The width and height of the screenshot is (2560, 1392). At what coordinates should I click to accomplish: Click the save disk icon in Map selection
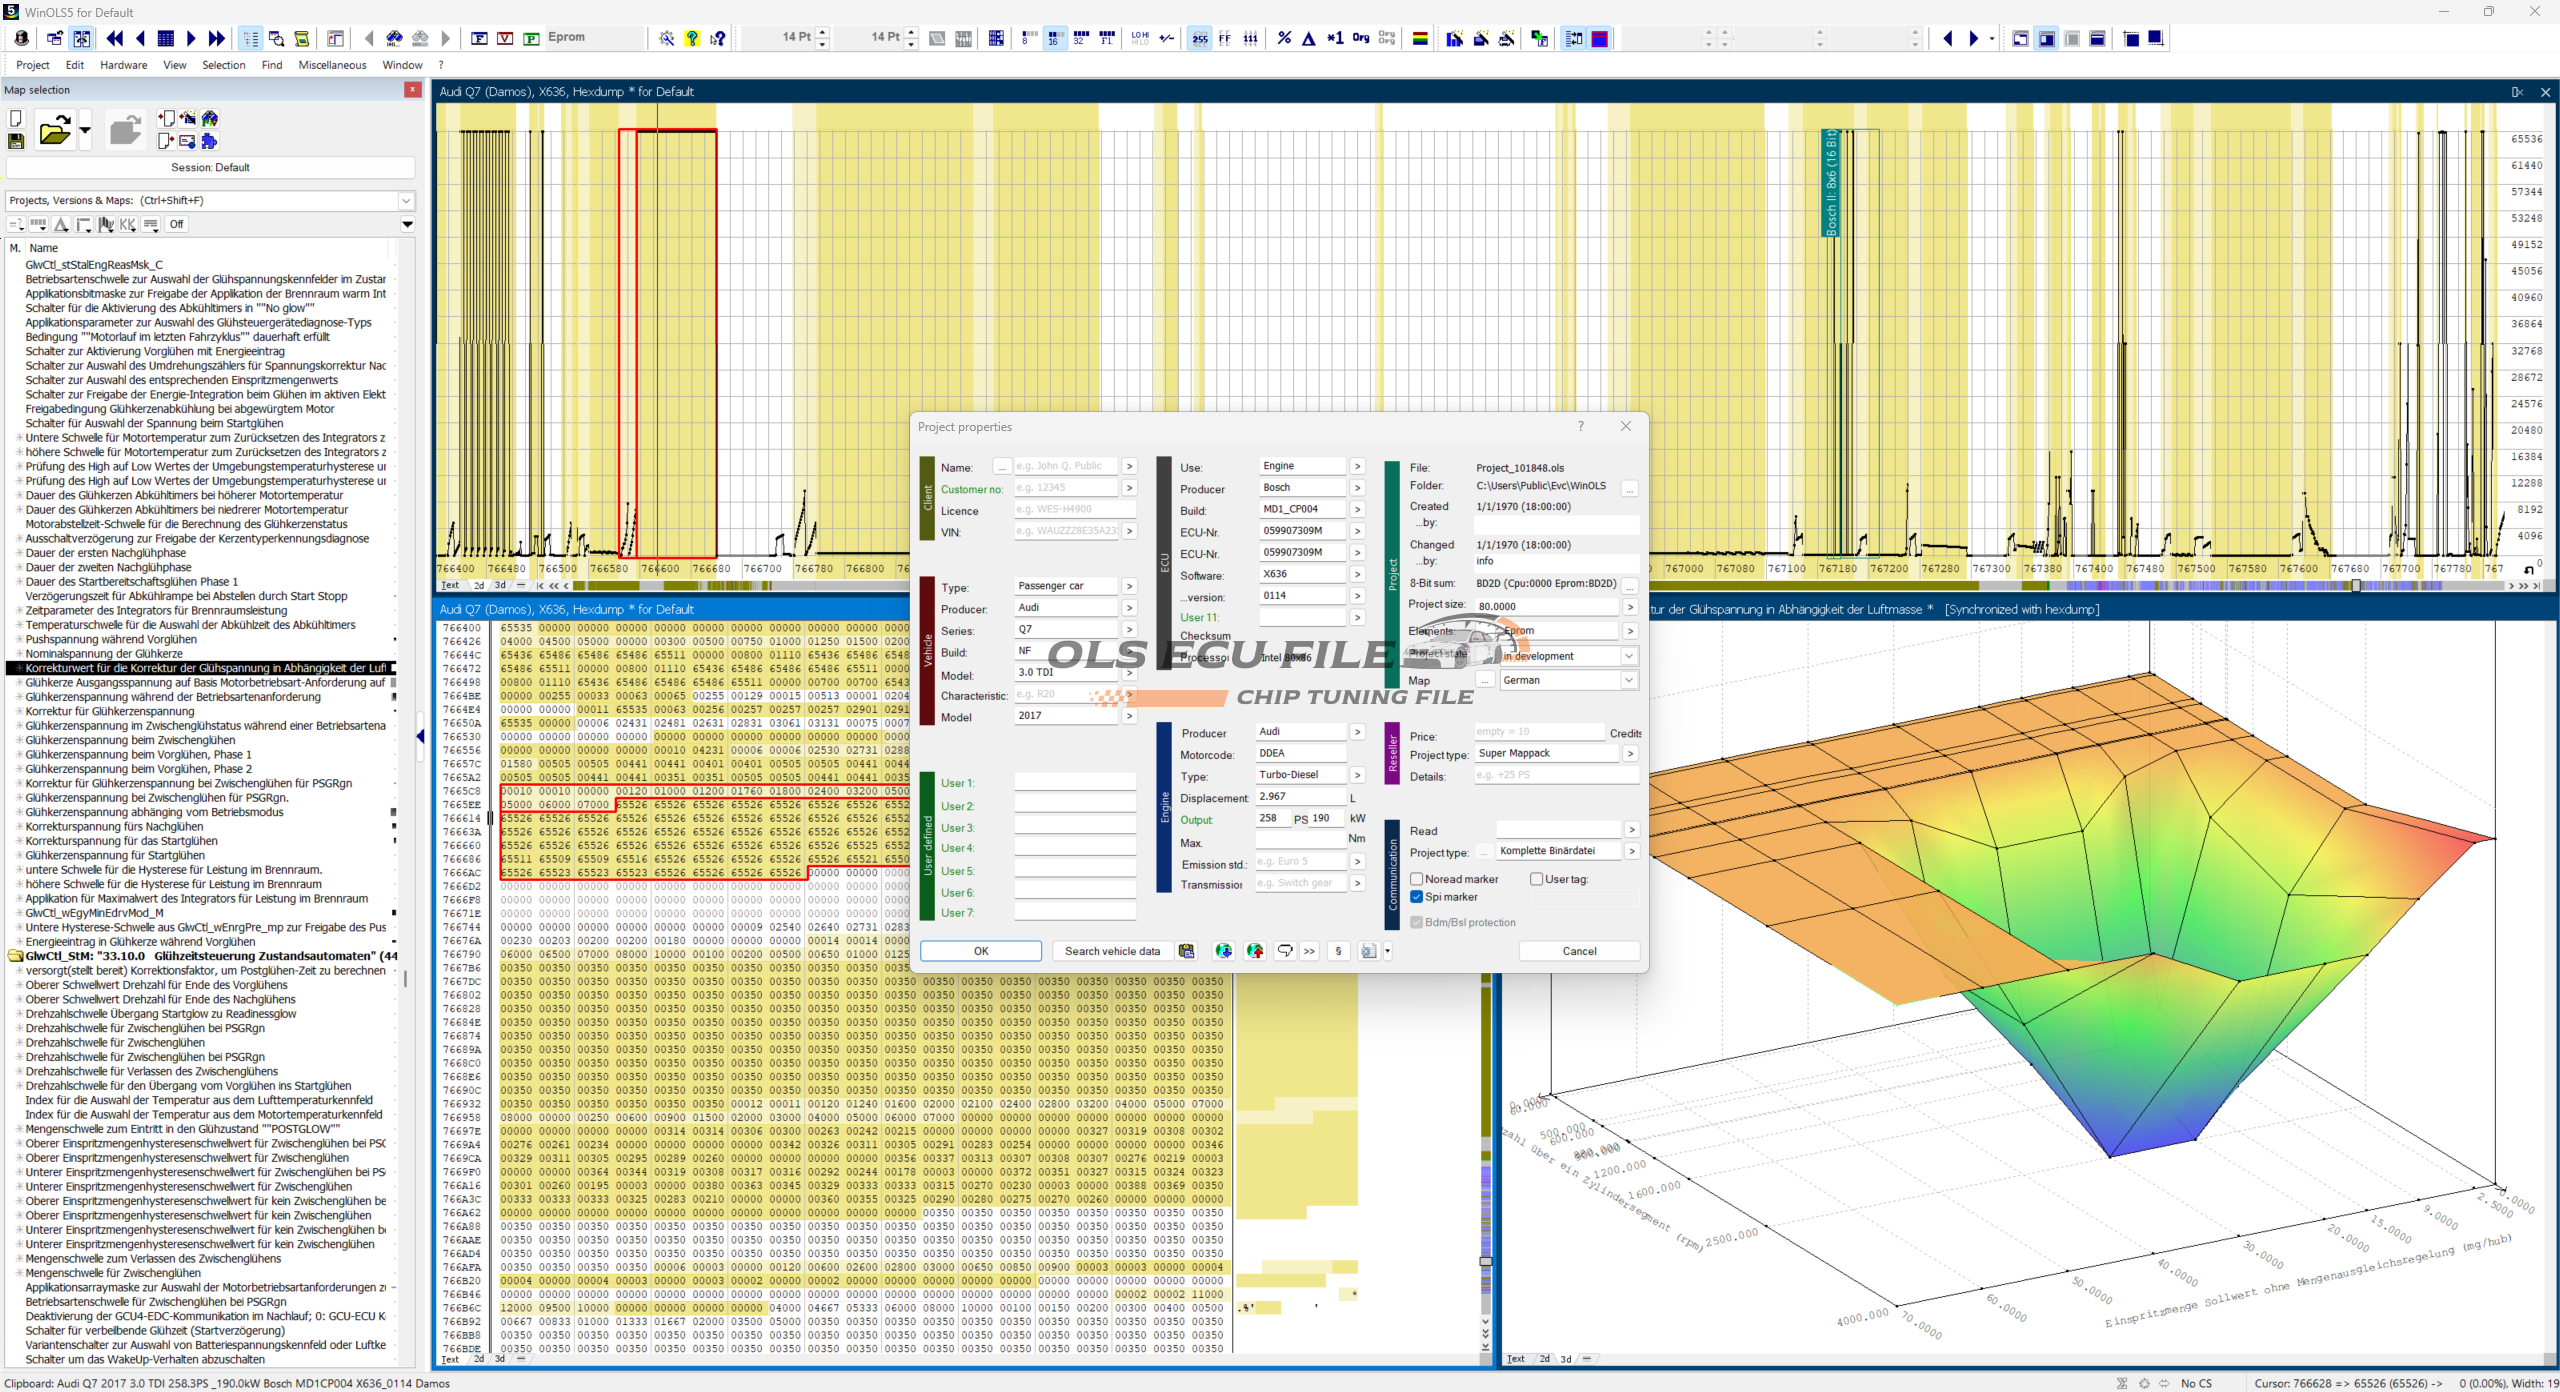pyautogui.click(x=16, y=141)
